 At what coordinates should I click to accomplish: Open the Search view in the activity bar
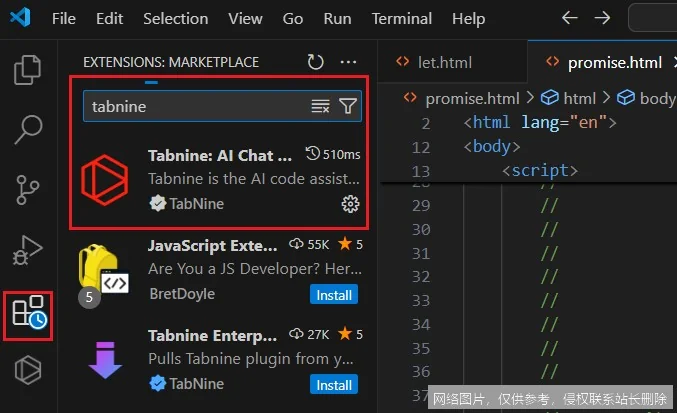28,129
